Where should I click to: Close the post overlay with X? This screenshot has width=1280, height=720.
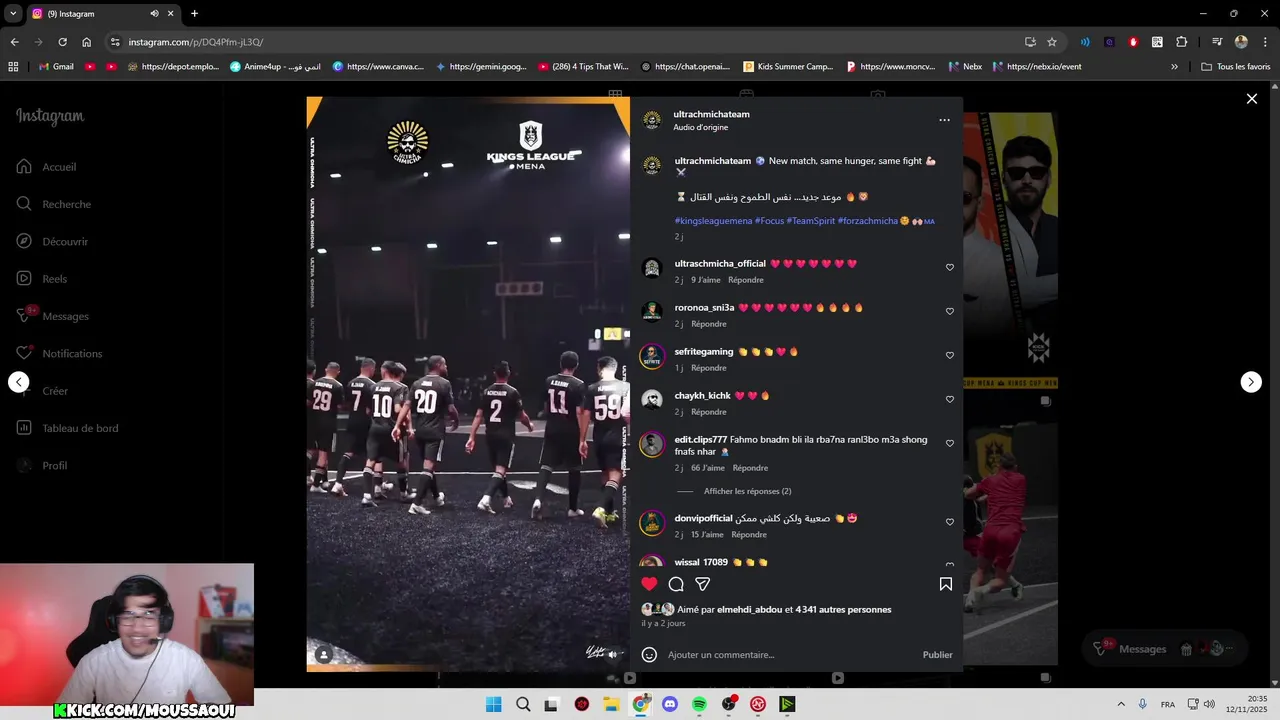(1251, 98)
